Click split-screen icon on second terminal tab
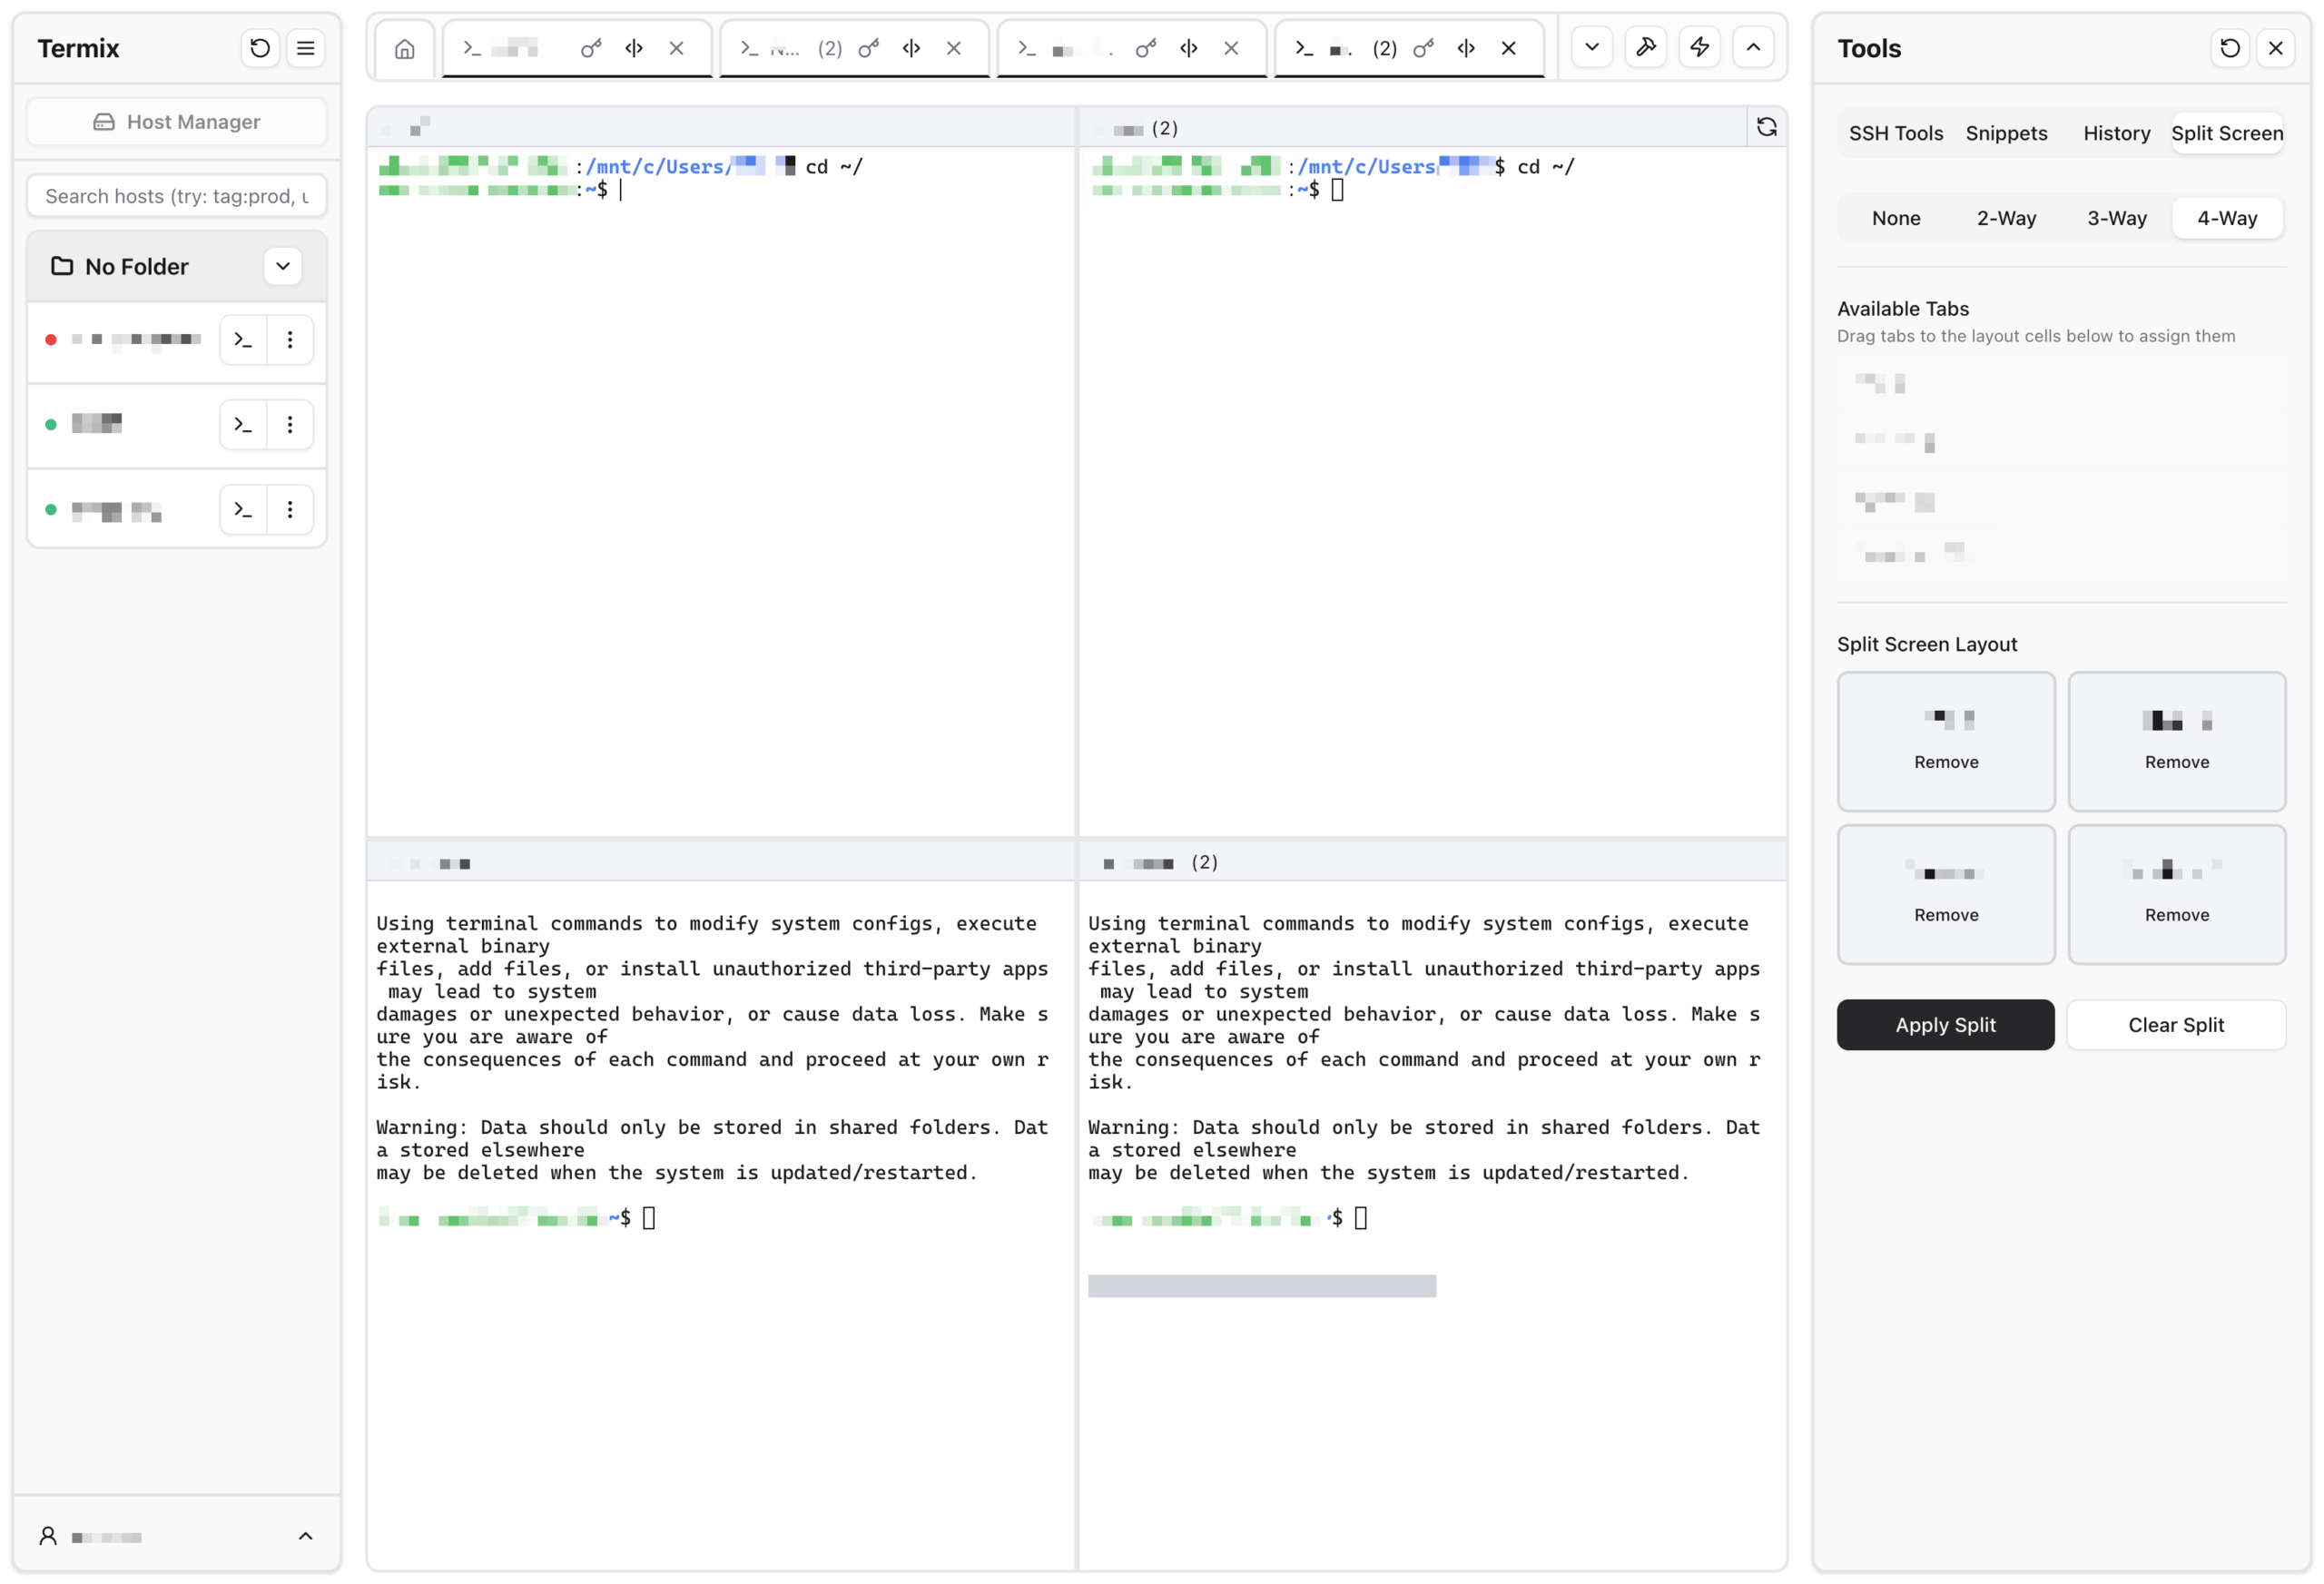 coord(911,48)
